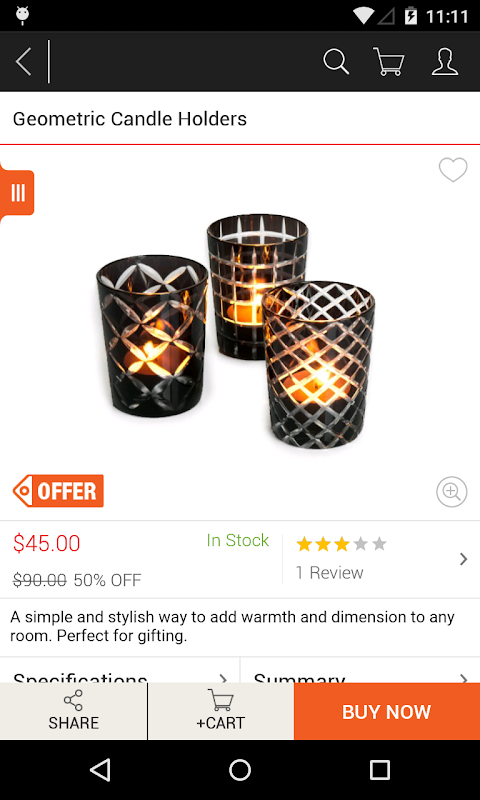The height and width of the screenshot is (800, 480).
Task: Expand reviews with the chevron arrow
Action: [x=463, y=559]
